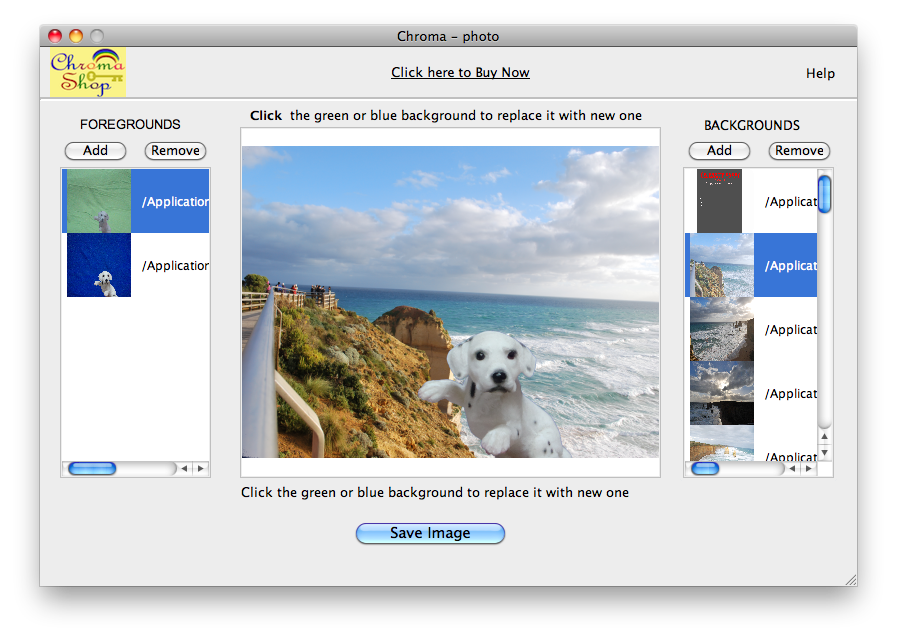Pick the fourth cloudy sky background thumbnail

(719, 393)
